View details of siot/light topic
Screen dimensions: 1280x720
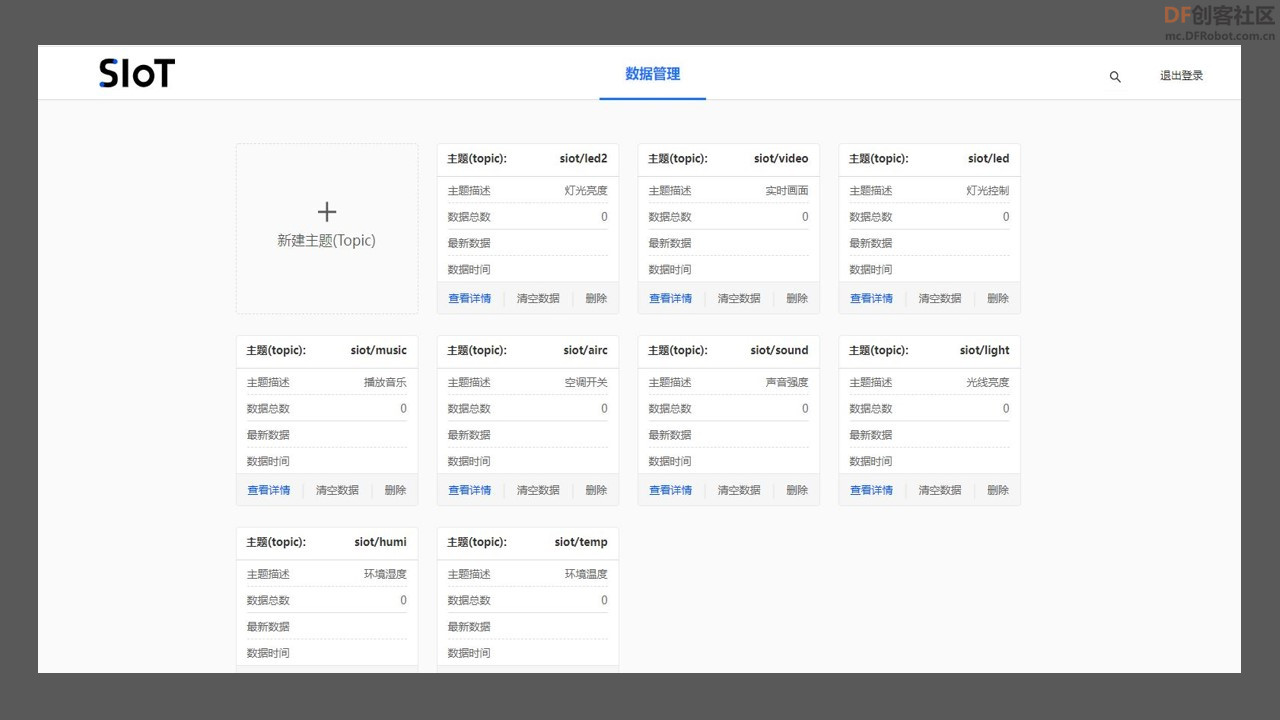tap(872, 490)
